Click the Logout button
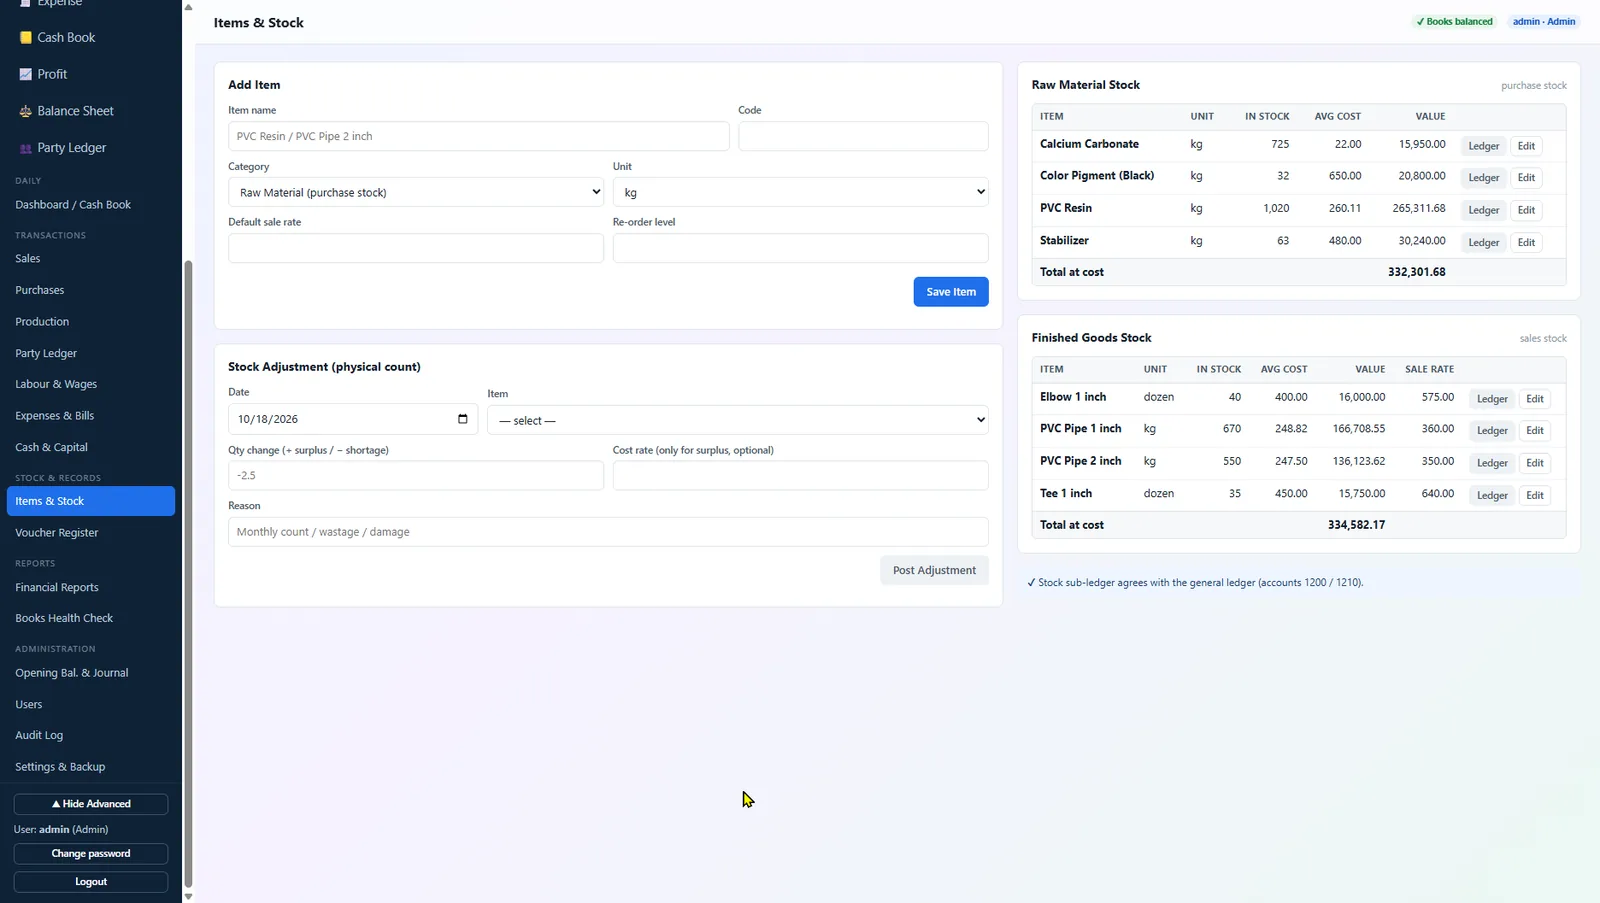The width and height of the screenshot is (1600, 903). click(x=91, y=882)
